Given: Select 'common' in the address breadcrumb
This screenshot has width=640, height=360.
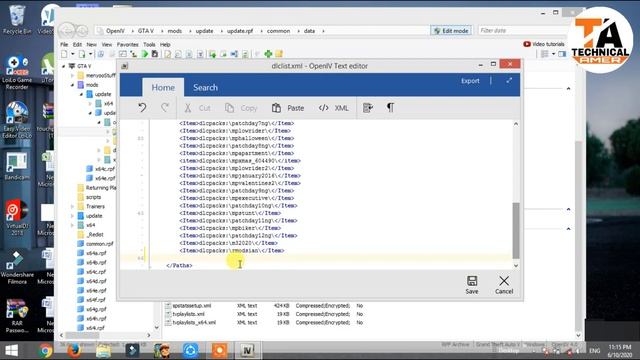Looking at the screenshot, I should pyautogui.click(x=278, y=31).
